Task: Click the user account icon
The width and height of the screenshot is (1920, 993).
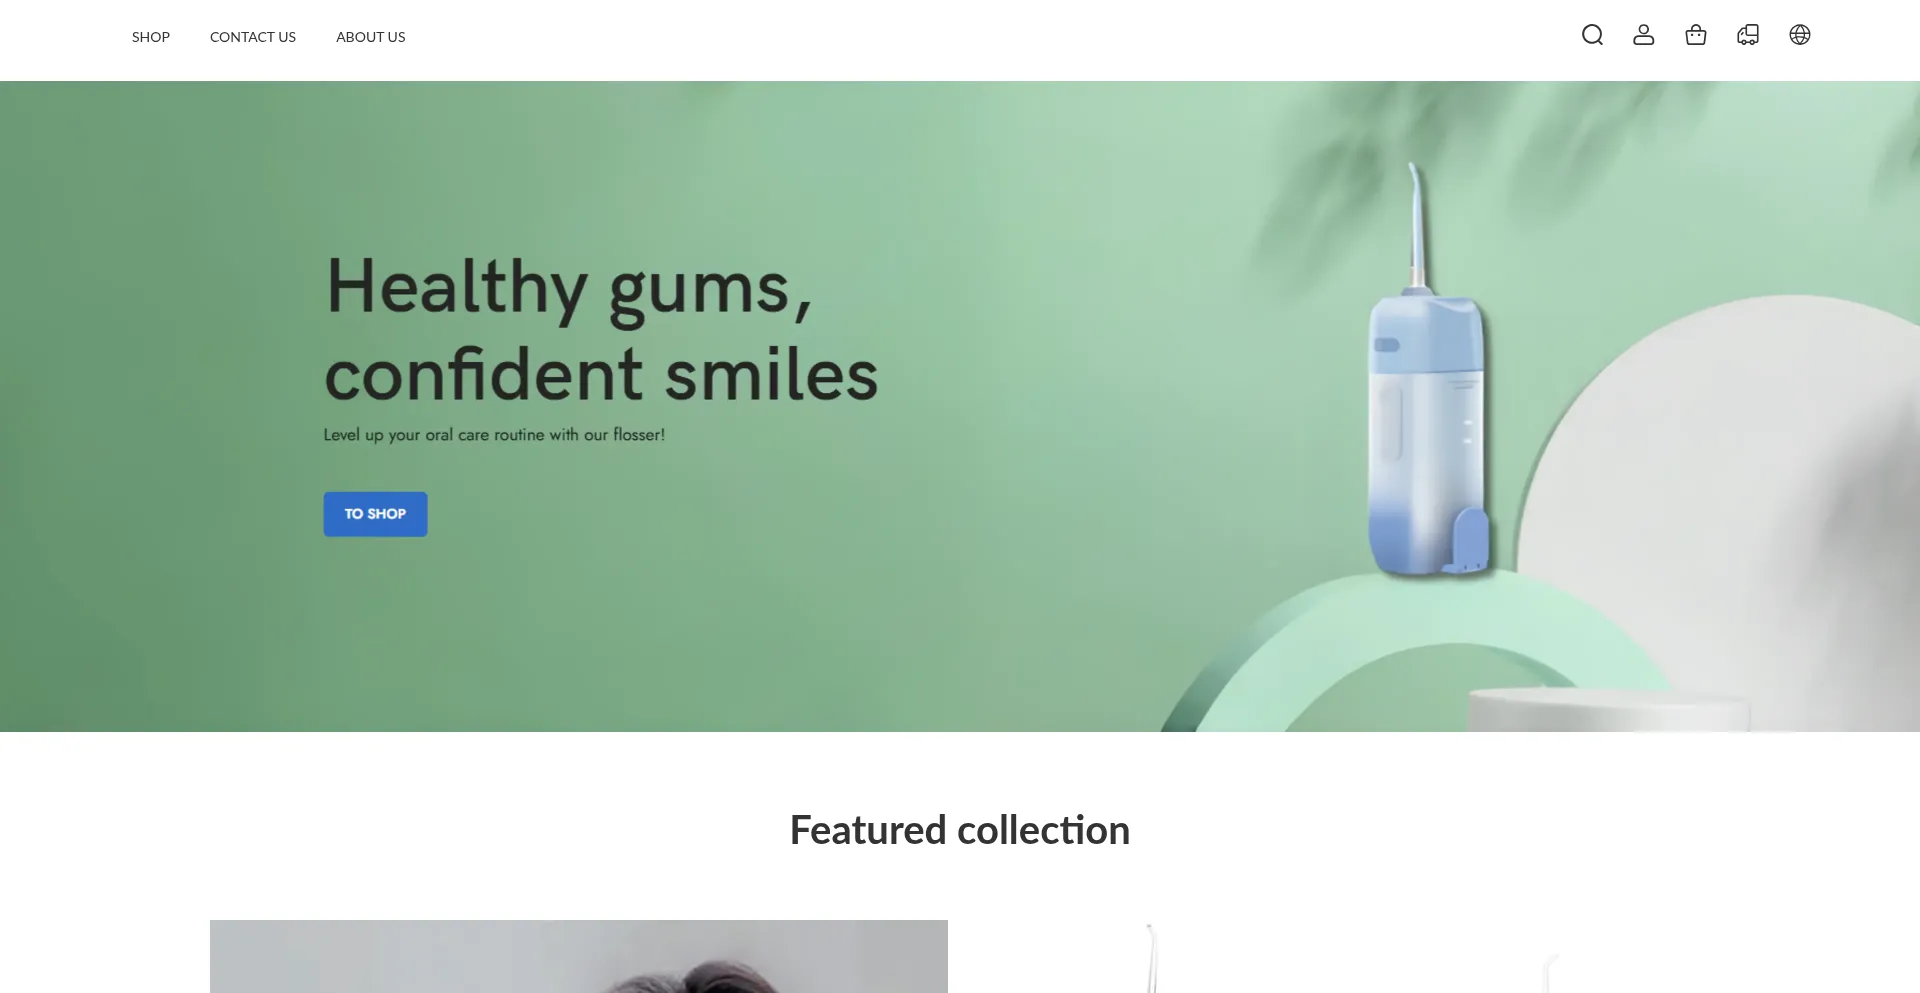Action: pos(1644,35)
